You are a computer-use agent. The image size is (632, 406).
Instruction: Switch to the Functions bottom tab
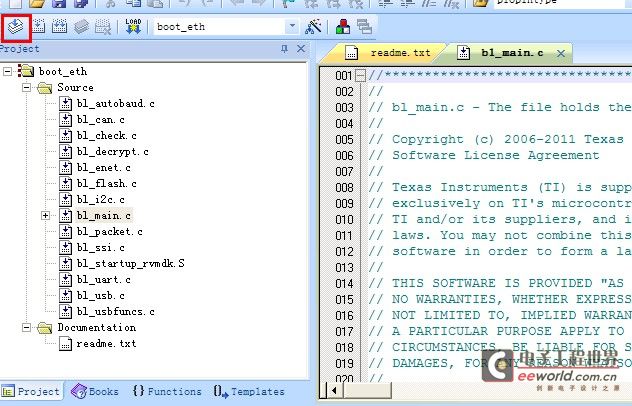point(167,391)
